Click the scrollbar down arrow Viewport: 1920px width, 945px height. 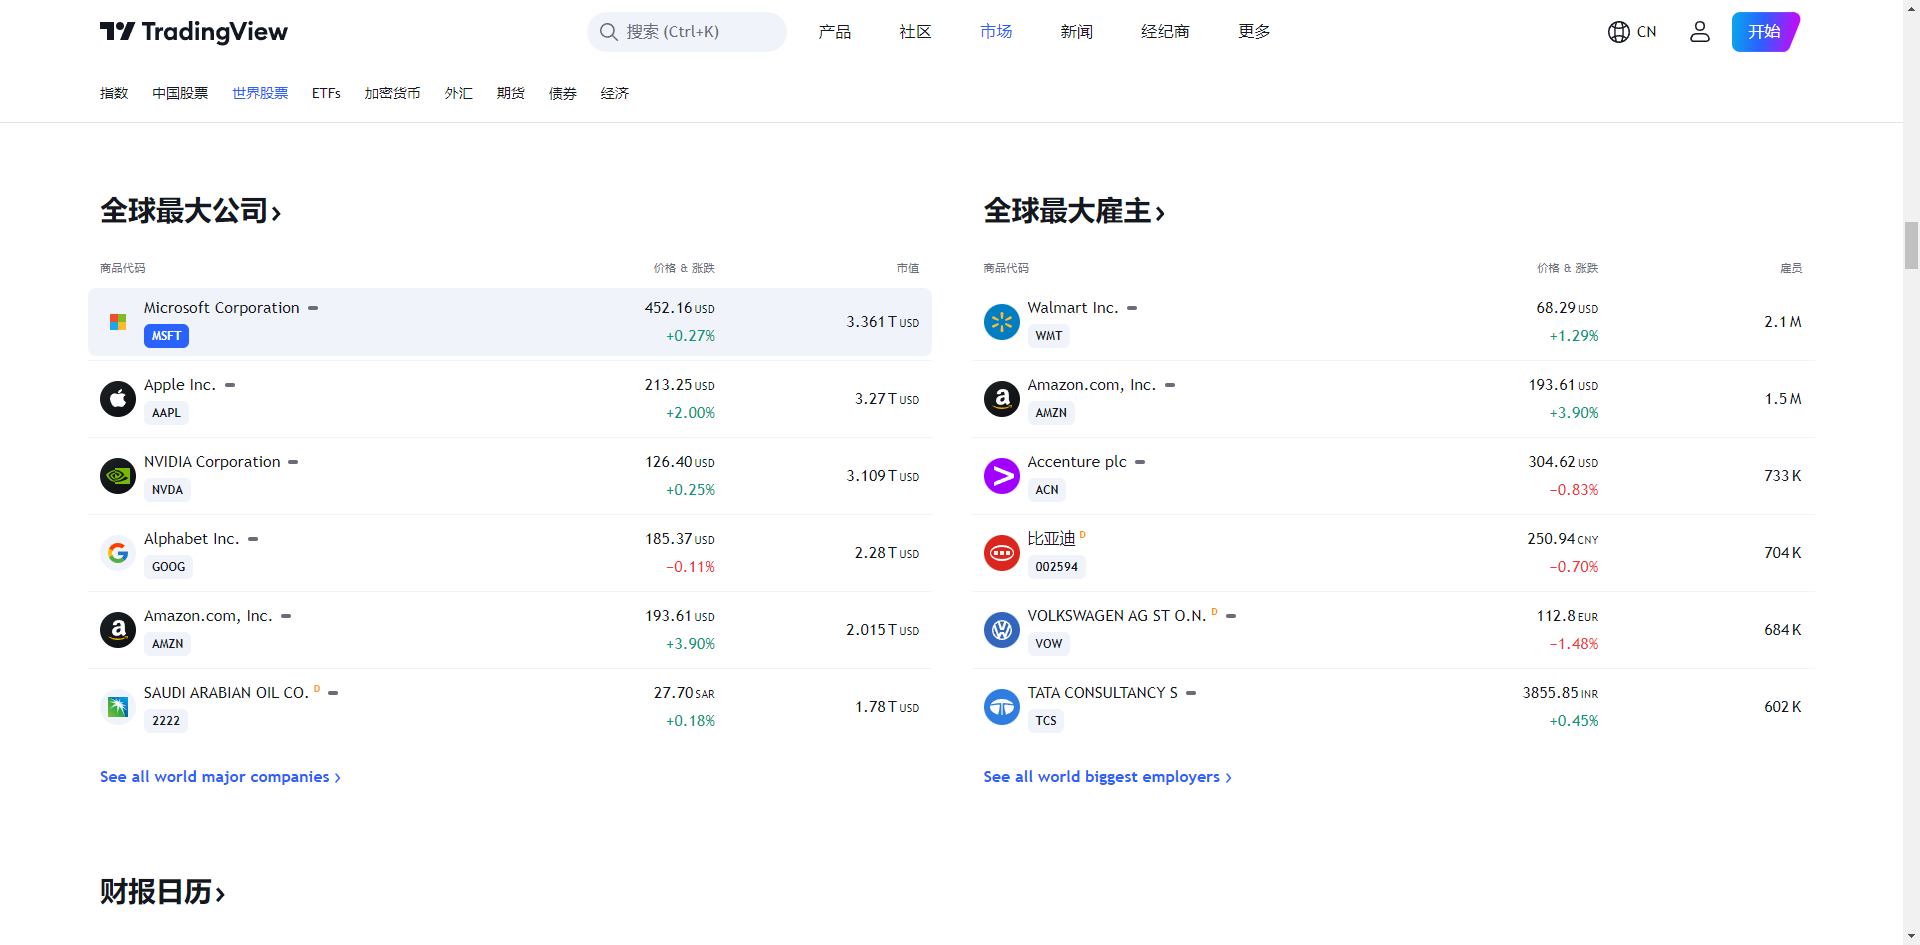(1911, 936)
